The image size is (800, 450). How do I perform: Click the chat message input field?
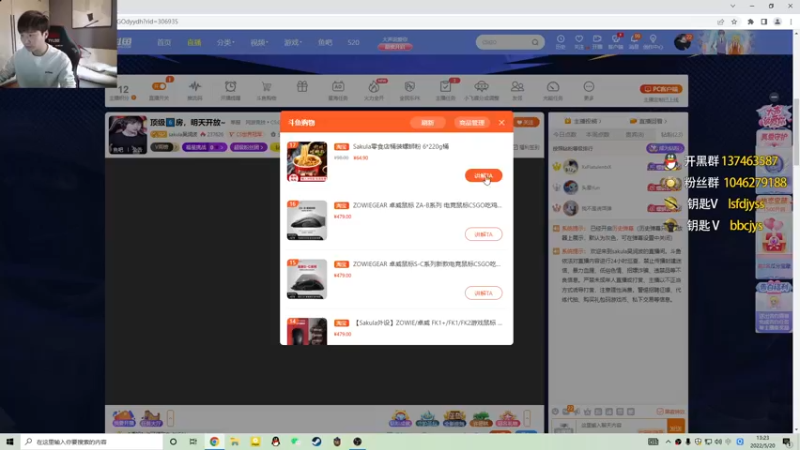pyautogui.click(x=621, y=426)
